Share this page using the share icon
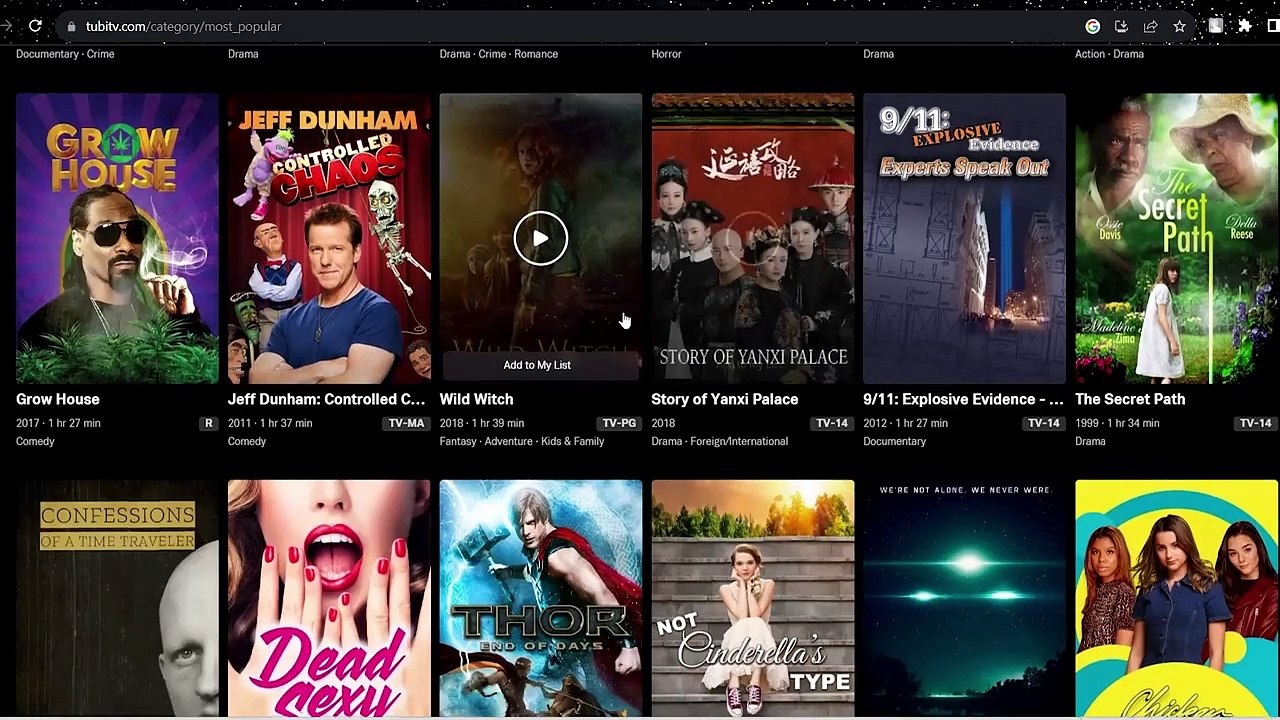 click(1150, 26)
